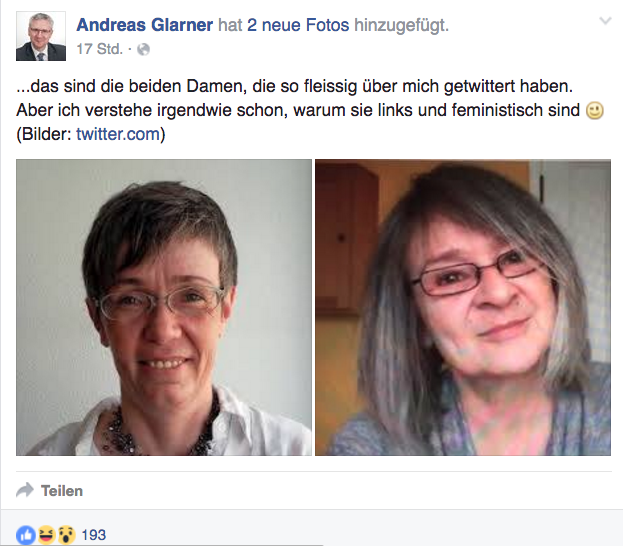Open the post options chevron menu

pos(605,21)
